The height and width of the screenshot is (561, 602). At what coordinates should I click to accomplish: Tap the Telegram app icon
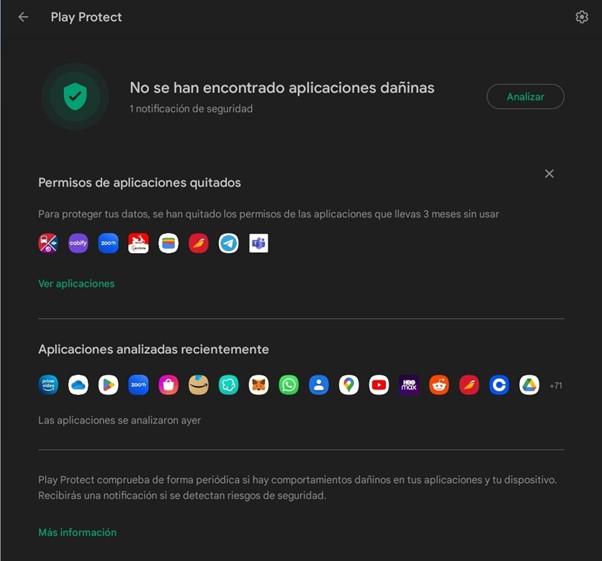[228, 243]
